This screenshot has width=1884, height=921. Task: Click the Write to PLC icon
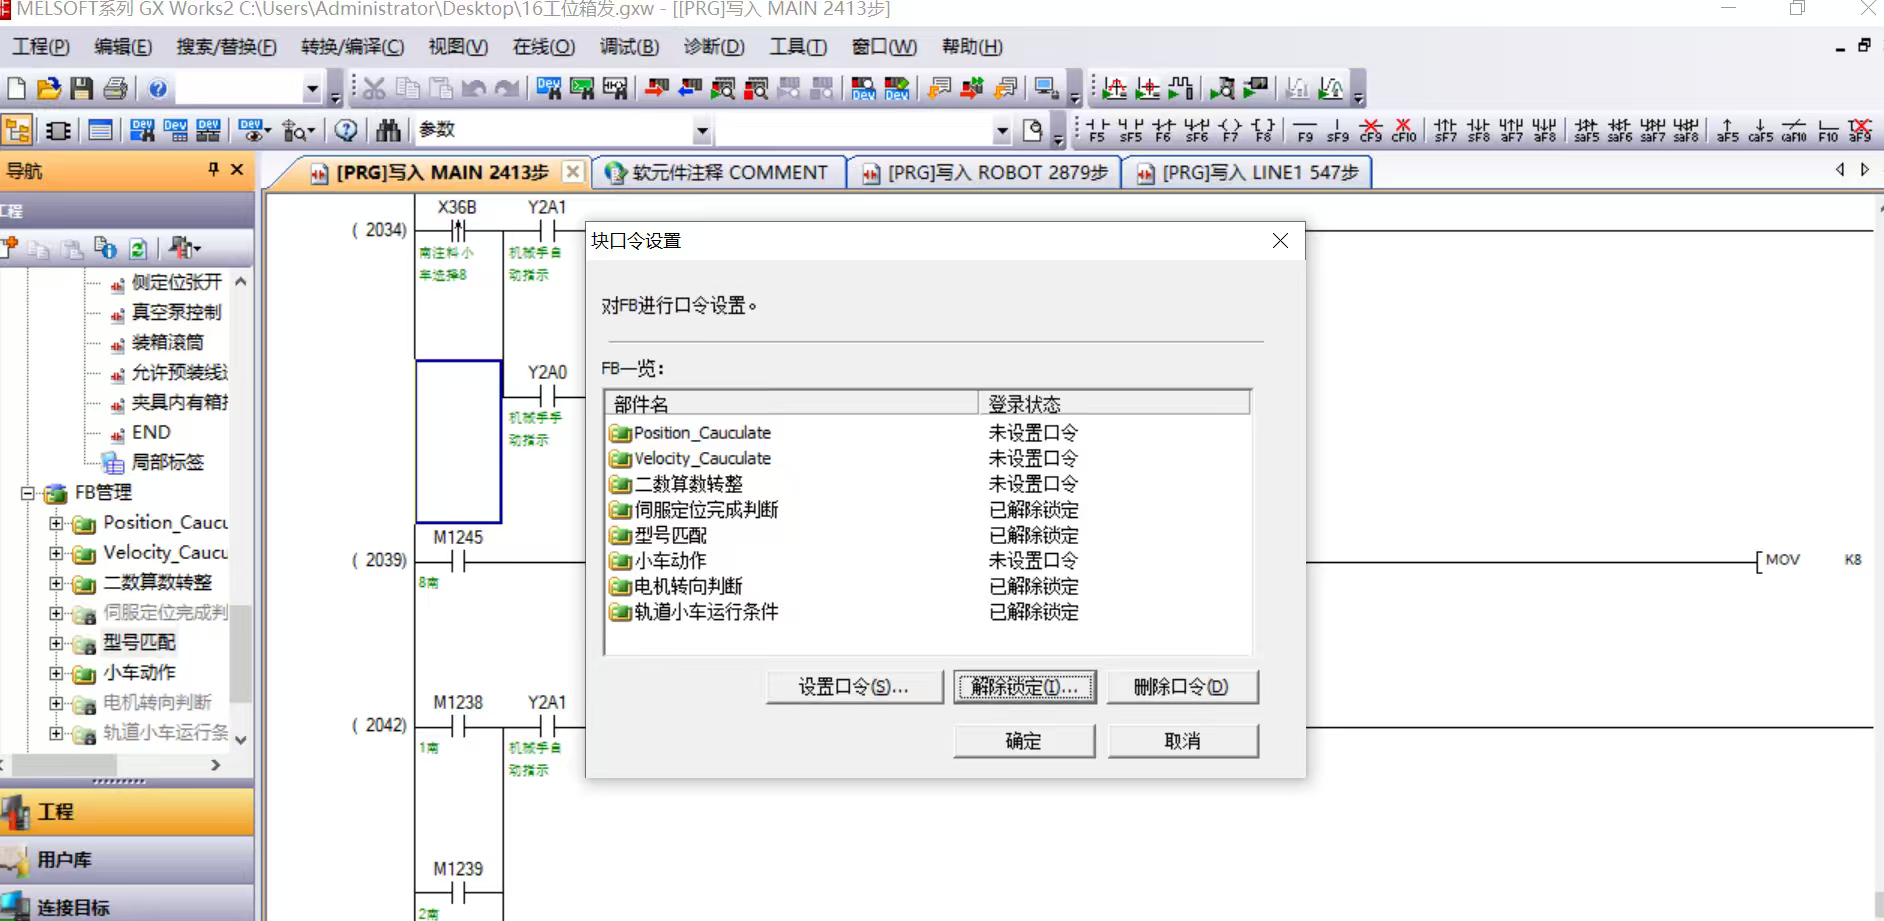tap(656, 89)
